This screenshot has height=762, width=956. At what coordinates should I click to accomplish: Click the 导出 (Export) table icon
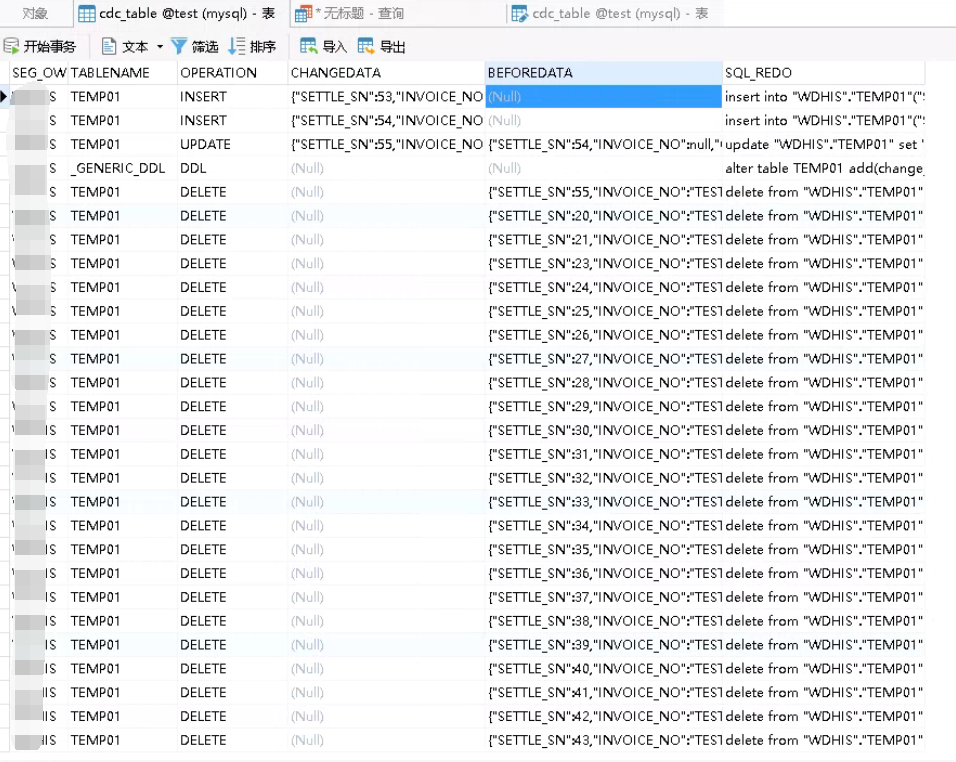365,45
